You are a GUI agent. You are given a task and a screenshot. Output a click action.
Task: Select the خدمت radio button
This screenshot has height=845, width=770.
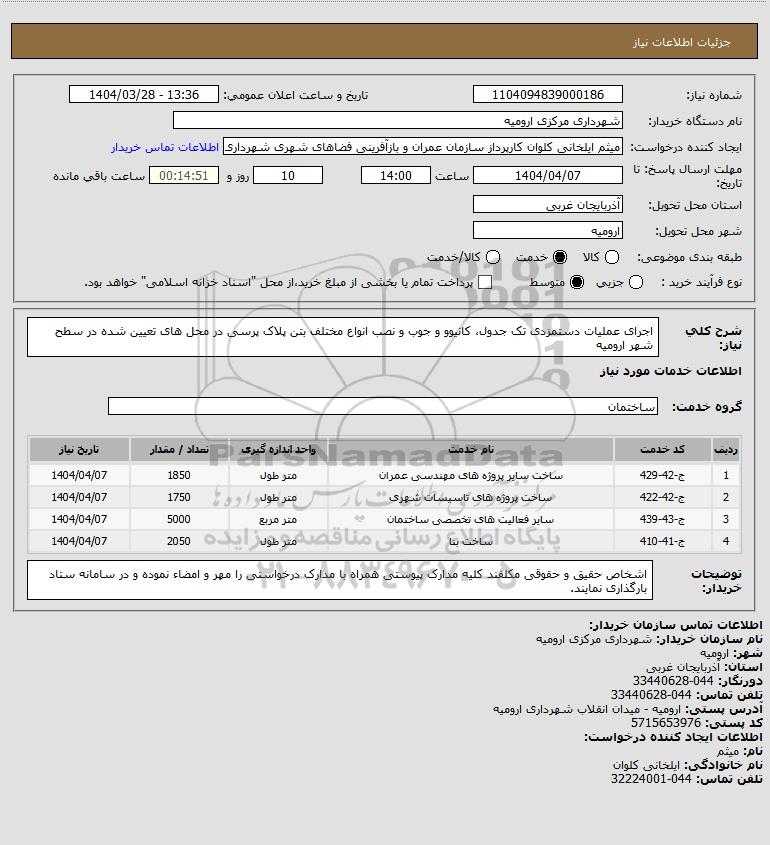560,258
